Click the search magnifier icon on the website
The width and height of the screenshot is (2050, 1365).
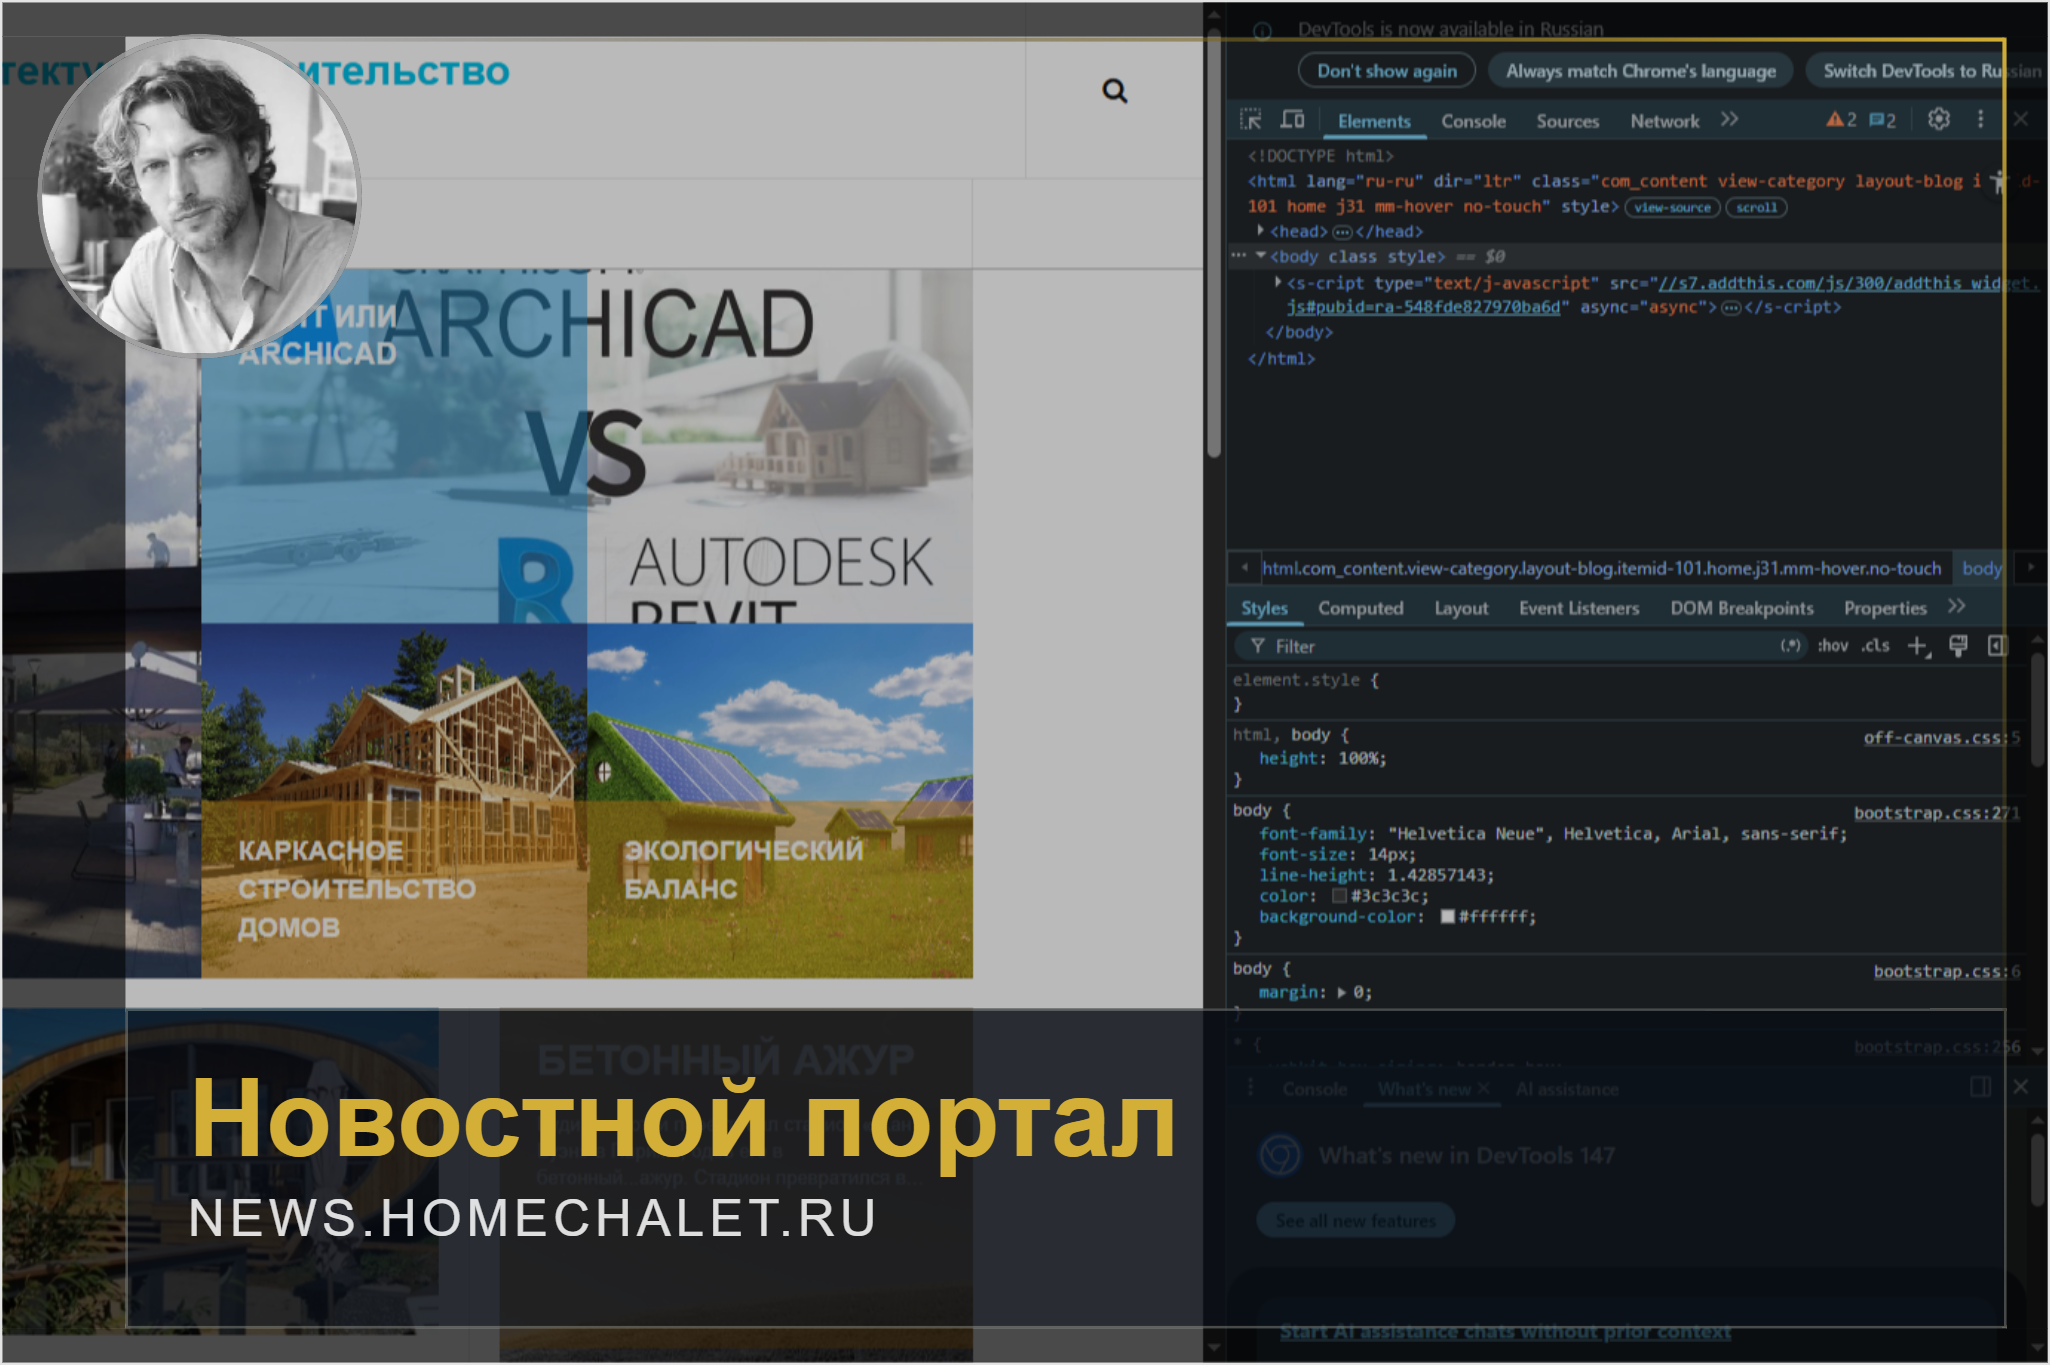click(1114, 91)
